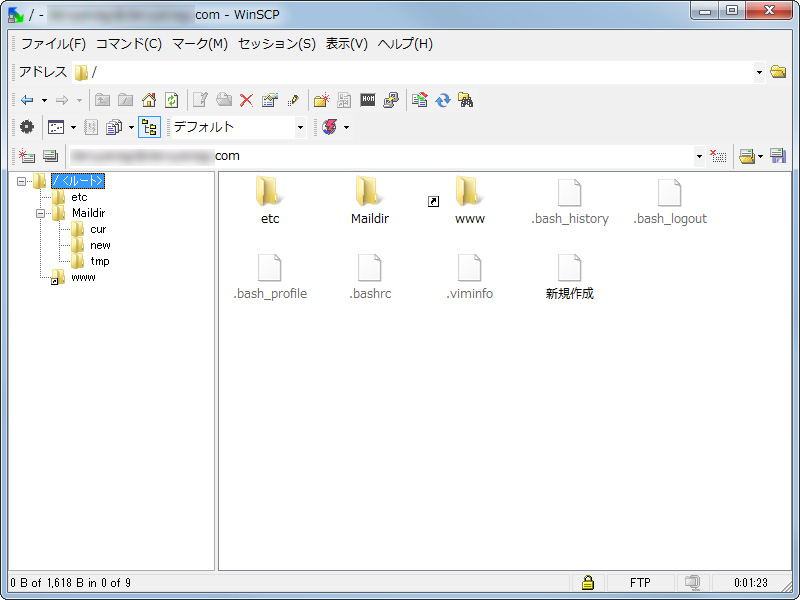Viewport: 800px width, 600px height.
Task: Open the デフォルト transfer preset dropdown
Action: click(x=300, y=128)
